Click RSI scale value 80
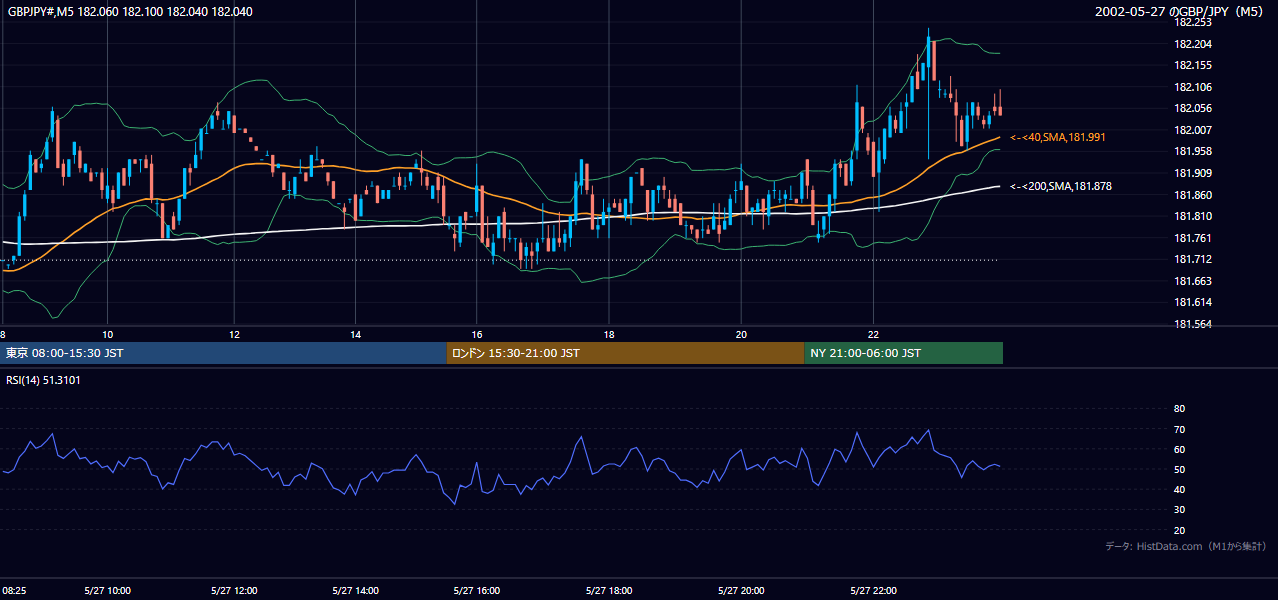The height and width of the screenshot is (600, 1278). (x=1179, y=409)
